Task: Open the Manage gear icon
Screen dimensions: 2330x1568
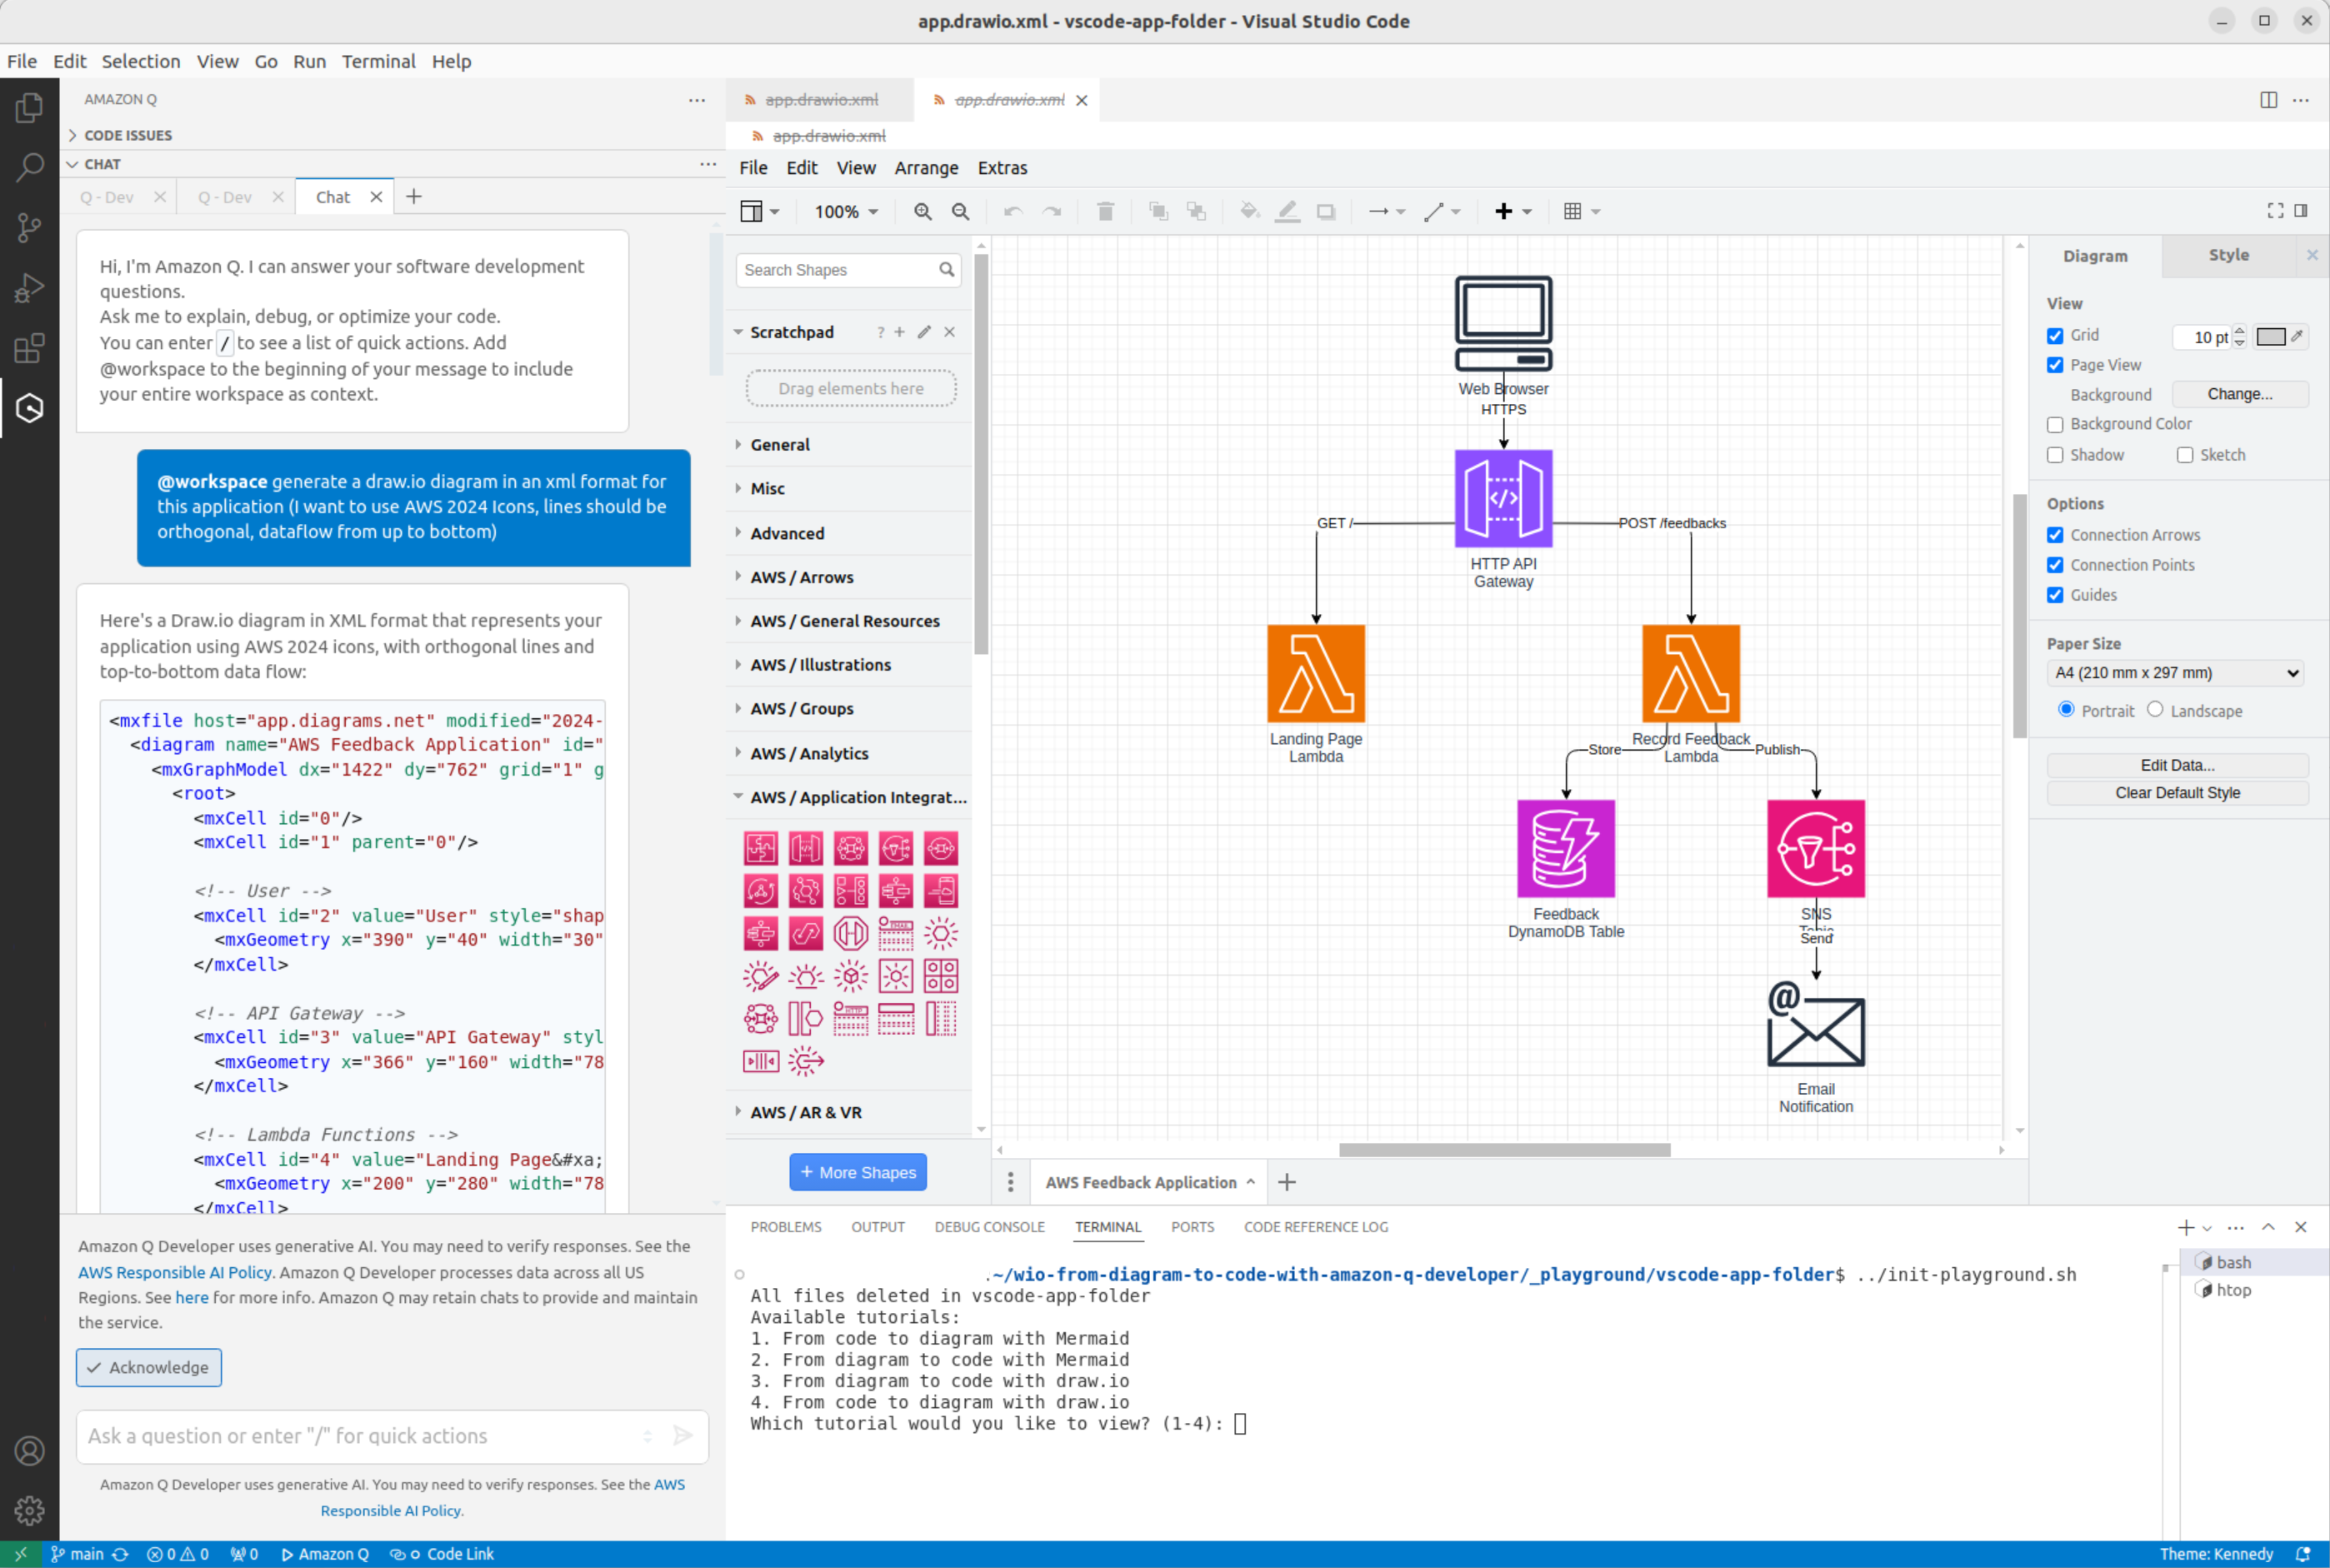Action: pos(29,1510)
